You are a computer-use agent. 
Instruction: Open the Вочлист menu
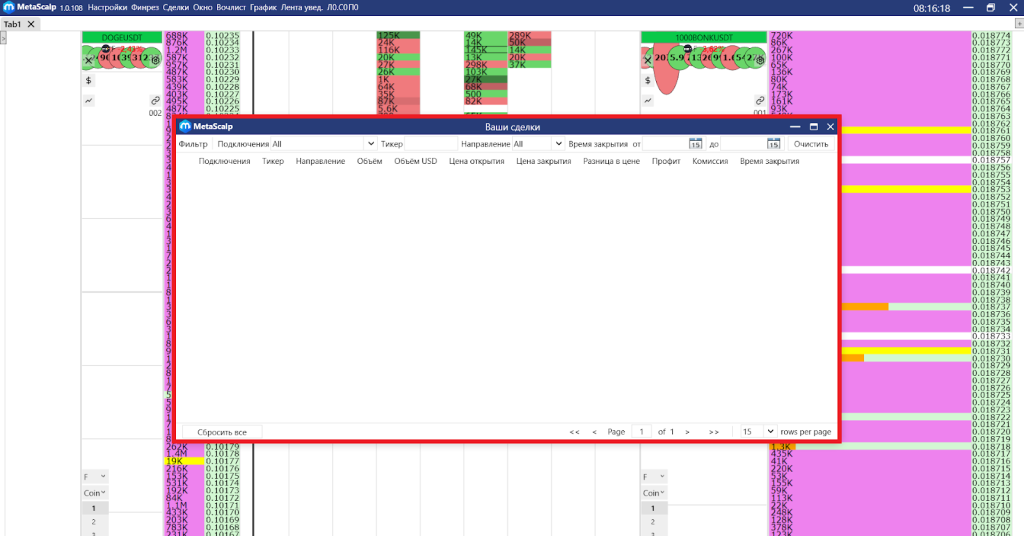pos(231,8)
